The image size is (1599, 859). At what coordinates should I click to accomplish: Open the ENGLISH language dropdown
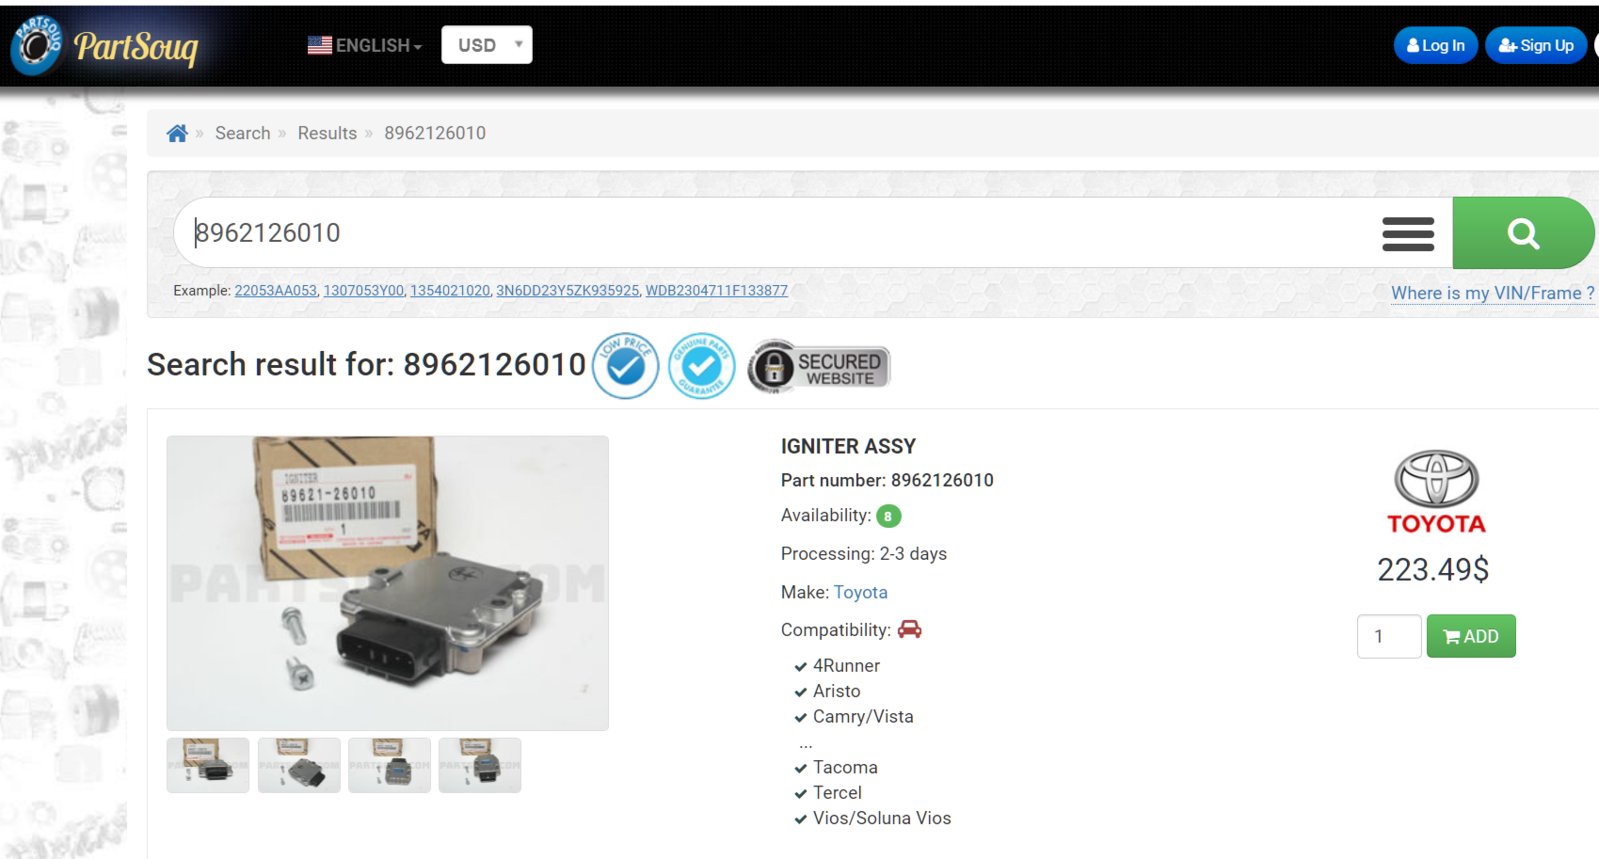(x=365, y=45)
